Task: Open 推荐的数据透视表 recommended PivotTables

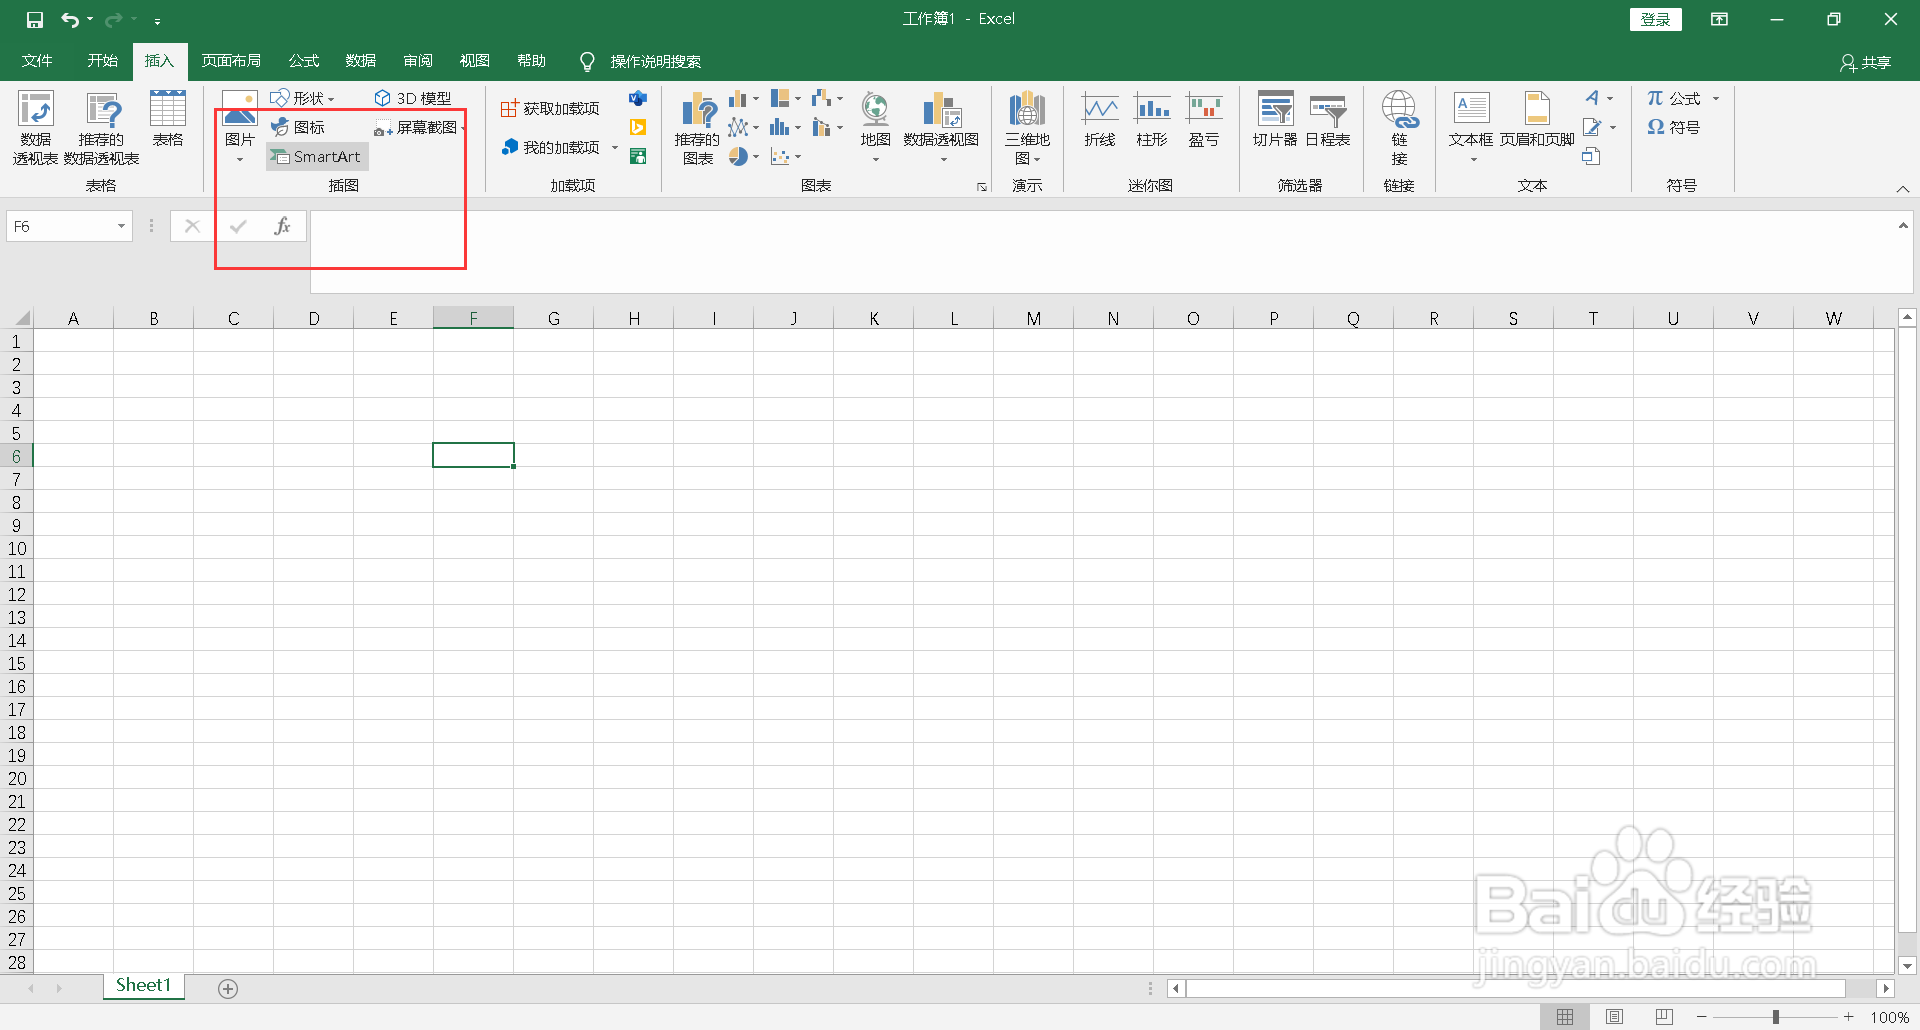Action: point(102,127)
